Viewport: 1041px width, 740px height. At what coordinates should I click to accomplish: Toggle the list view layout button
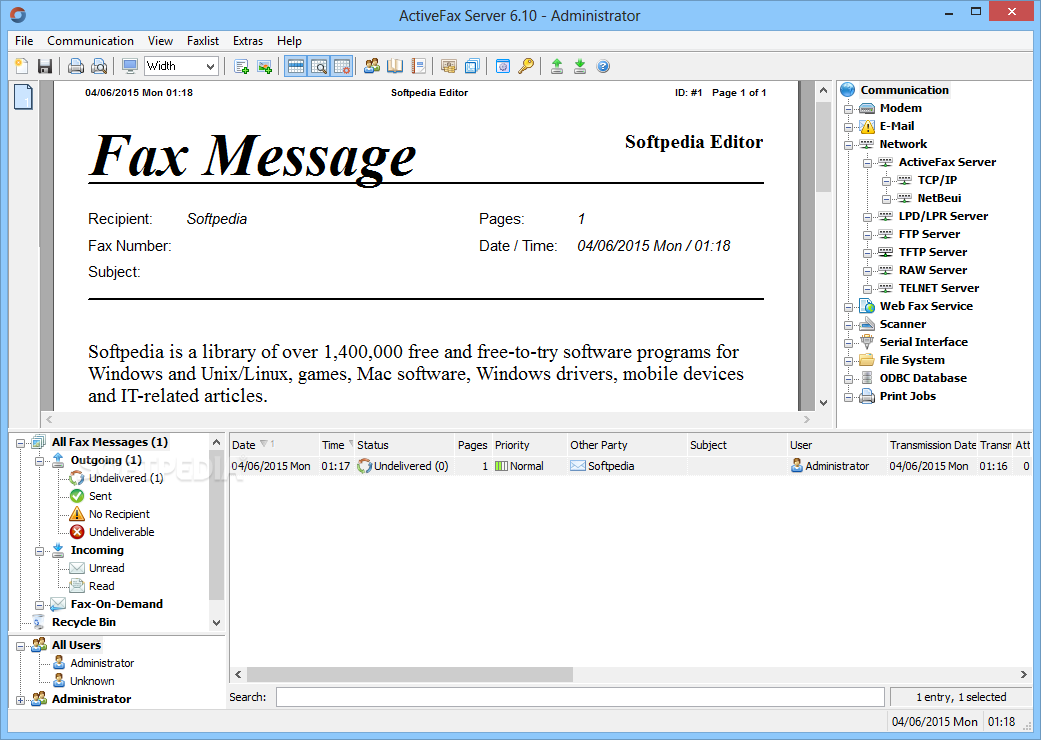point(296,66)
